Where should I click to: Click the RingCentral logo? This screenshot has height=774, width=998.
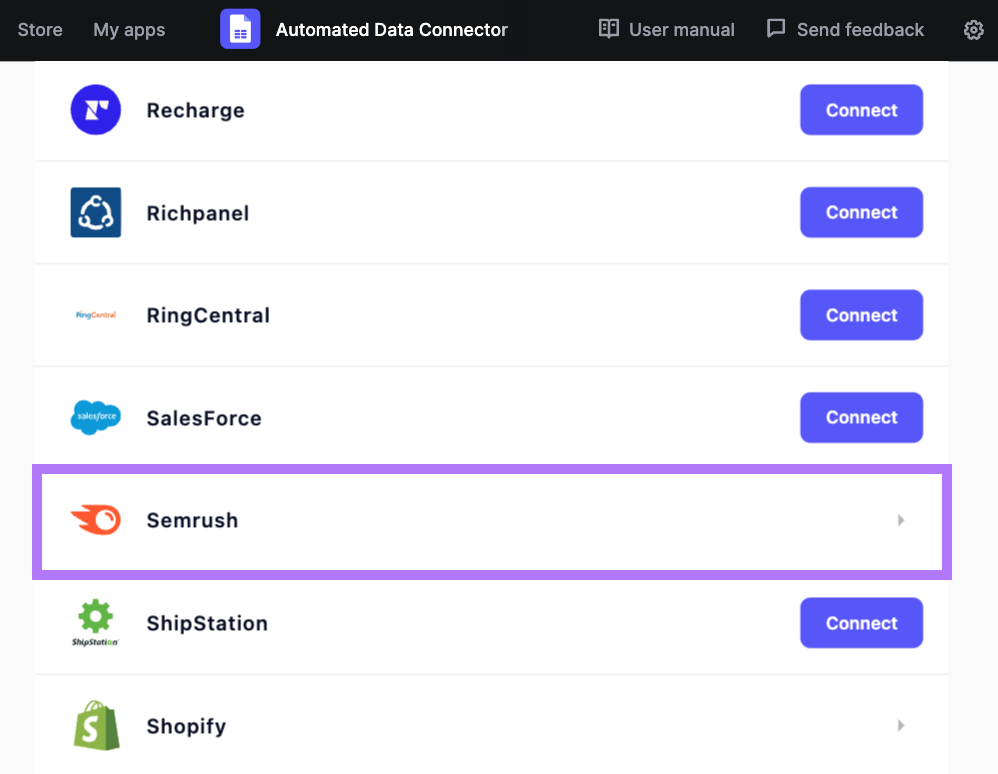(x=95, y=315)
